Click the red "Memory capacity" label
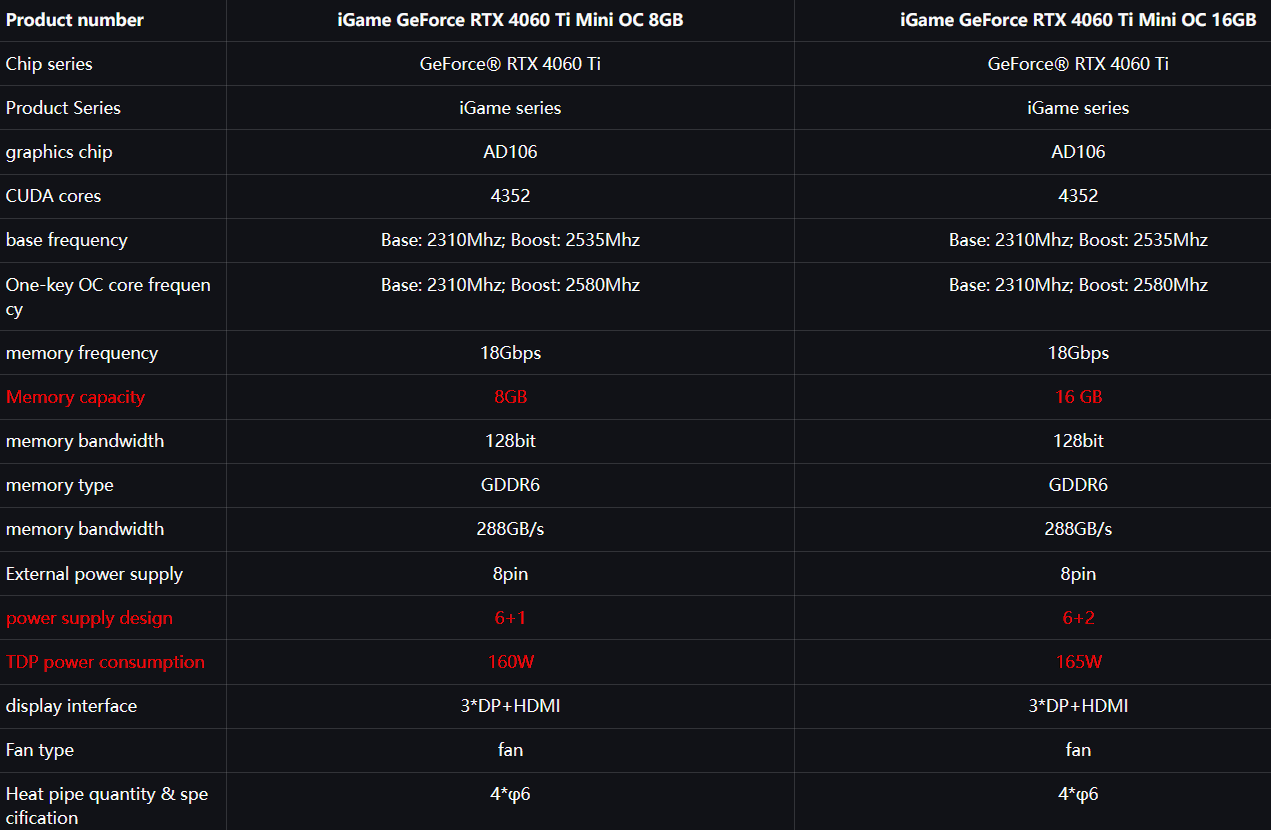This screenshot has height=830, width=1271. pos(75,397)
